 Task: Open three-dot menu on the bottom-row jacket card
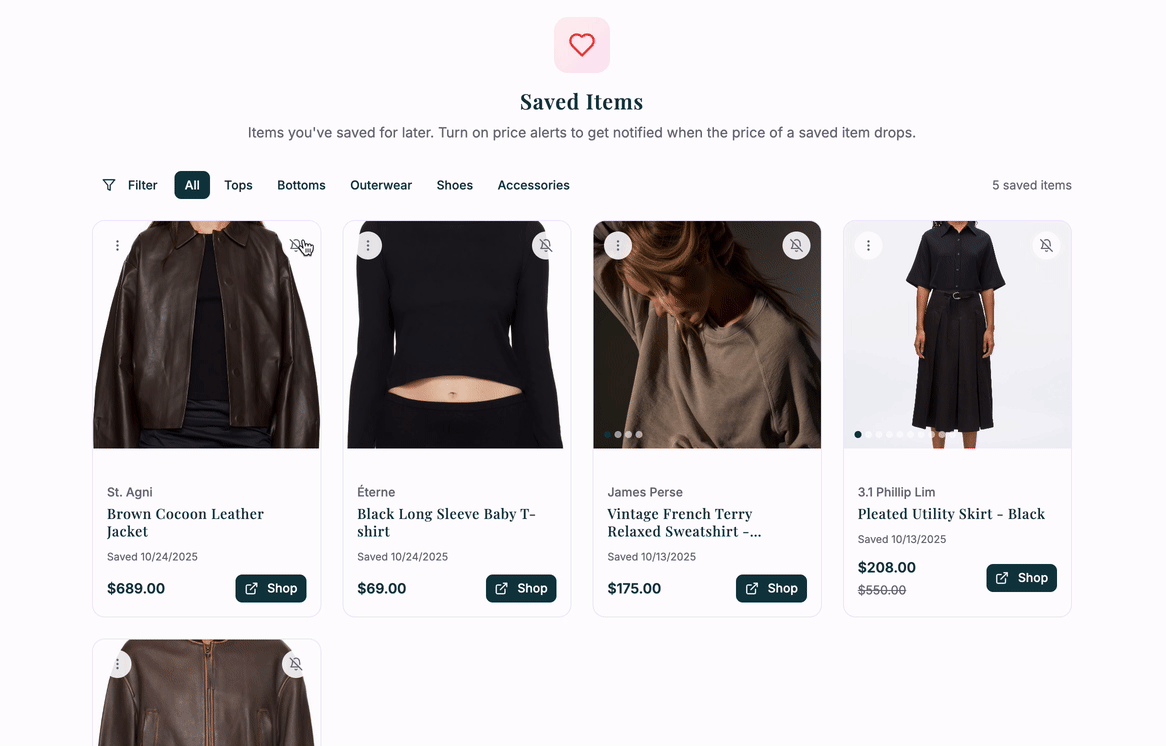[118, 664]
